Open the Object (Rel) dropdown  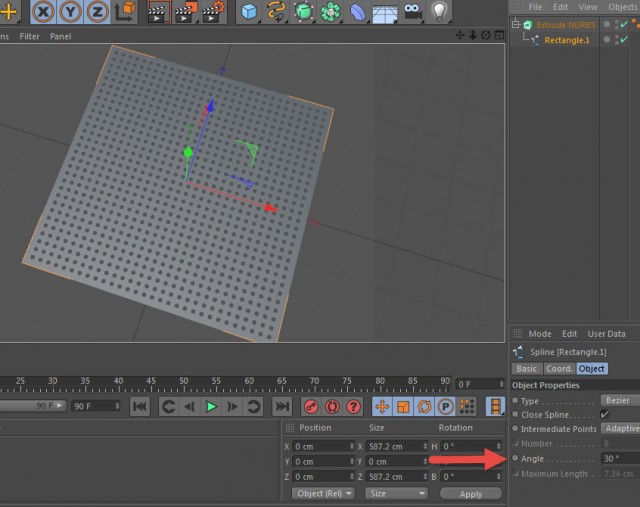(323, 494)
